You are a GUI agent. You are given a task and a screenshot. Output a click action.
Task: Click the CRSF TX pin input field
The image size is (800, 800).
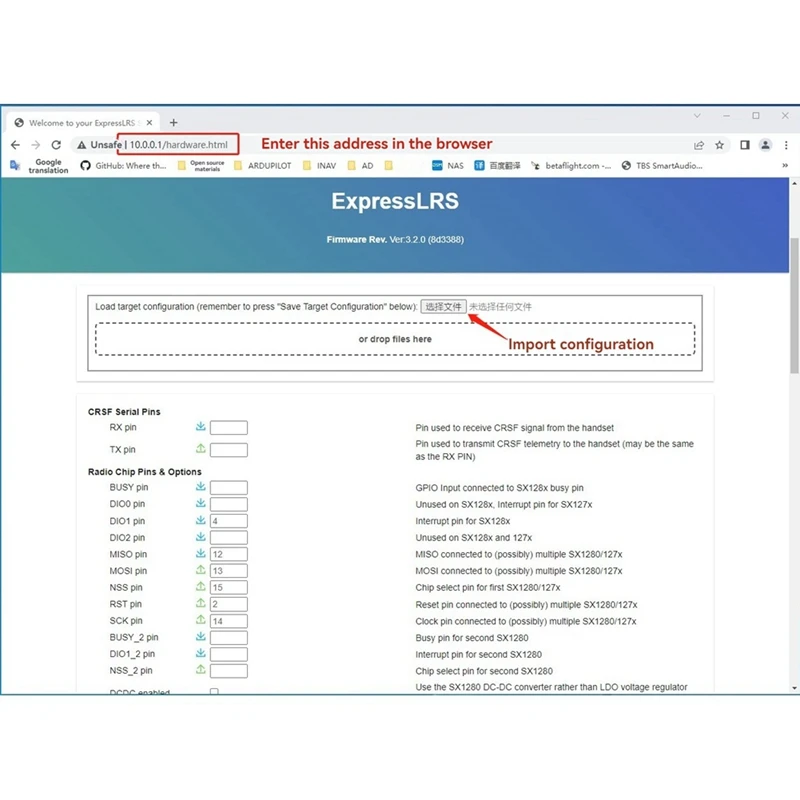229,450
